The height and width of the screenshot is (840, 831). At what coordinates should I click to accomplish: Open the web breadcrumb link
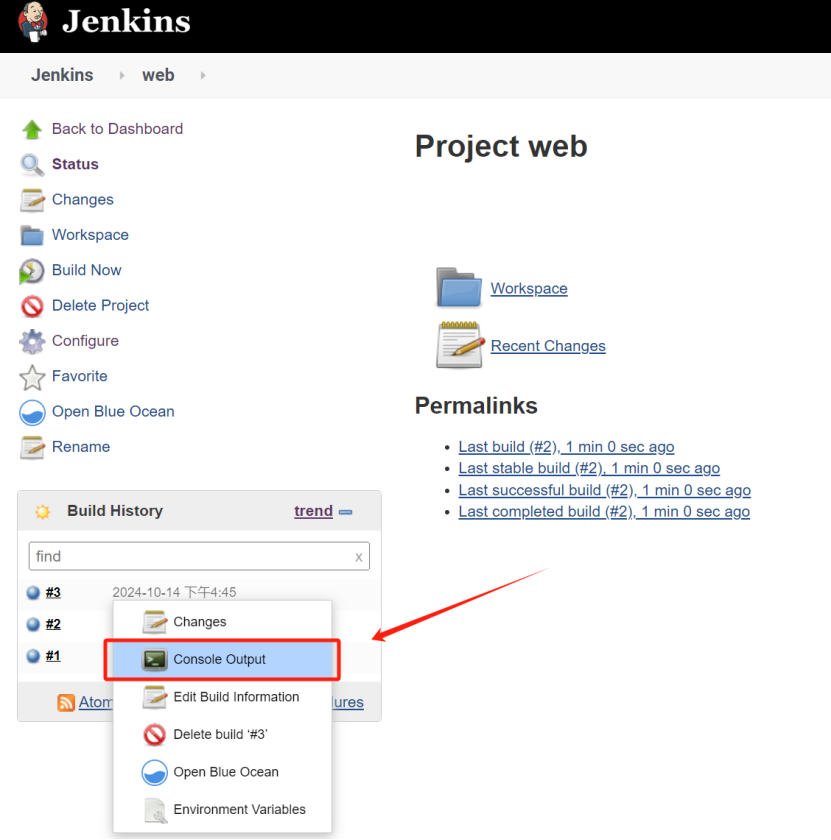pos(158,75)
